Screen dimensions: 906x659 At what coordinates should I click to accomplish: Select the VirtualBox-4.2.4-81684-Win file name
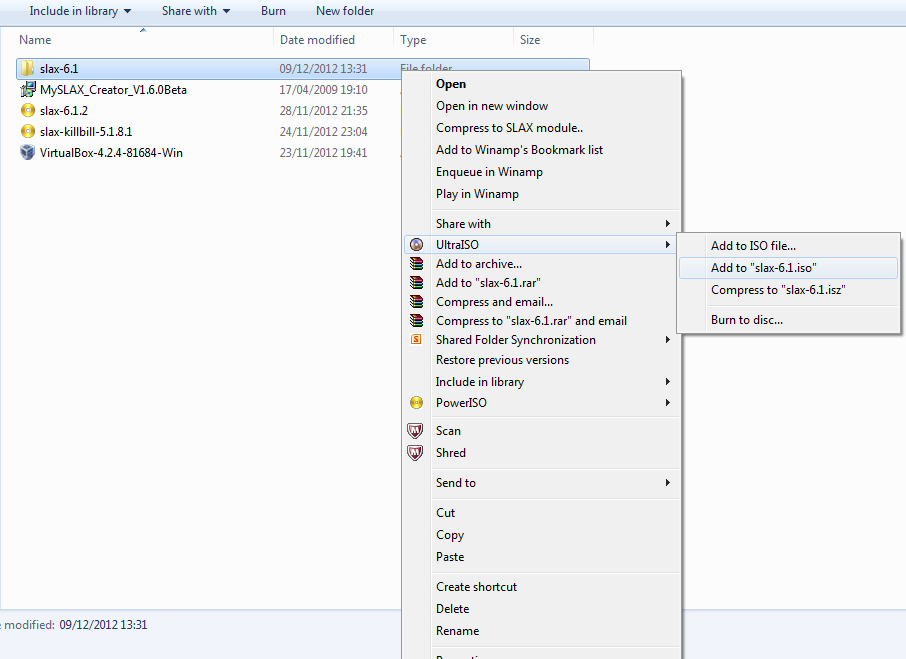111,152
